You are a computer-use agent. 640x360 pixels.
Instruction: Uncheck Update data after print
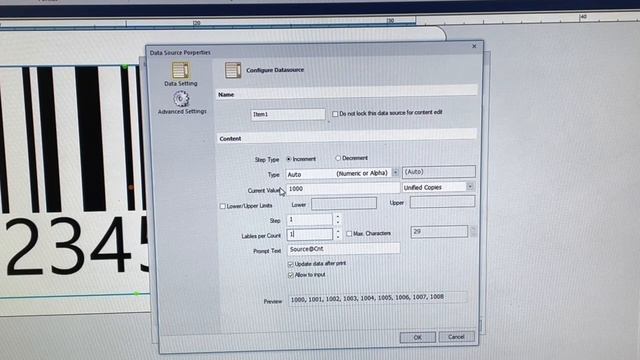point(291,264)
